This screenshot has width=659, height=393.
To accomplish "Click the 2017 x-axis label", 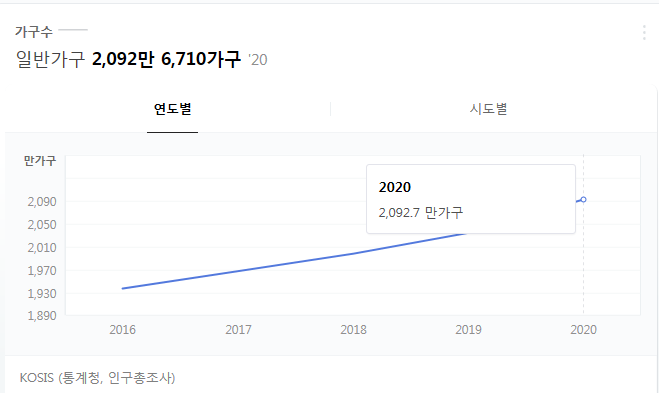I will coord(238,330).
